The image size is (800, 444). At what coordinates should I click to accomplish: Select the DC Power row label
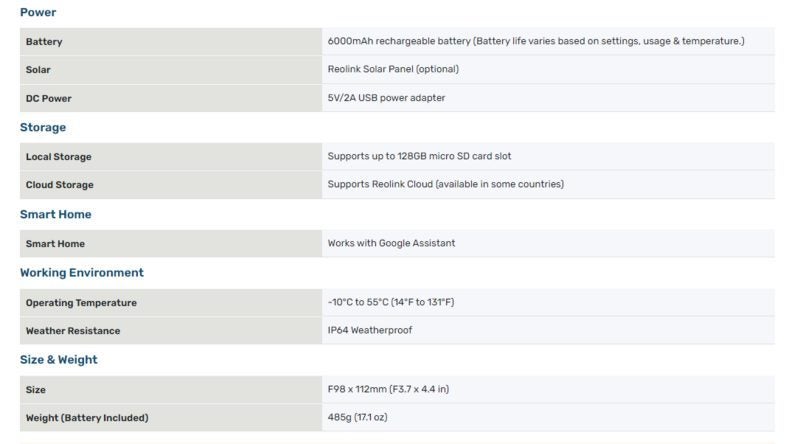click(x=48, y=98)
